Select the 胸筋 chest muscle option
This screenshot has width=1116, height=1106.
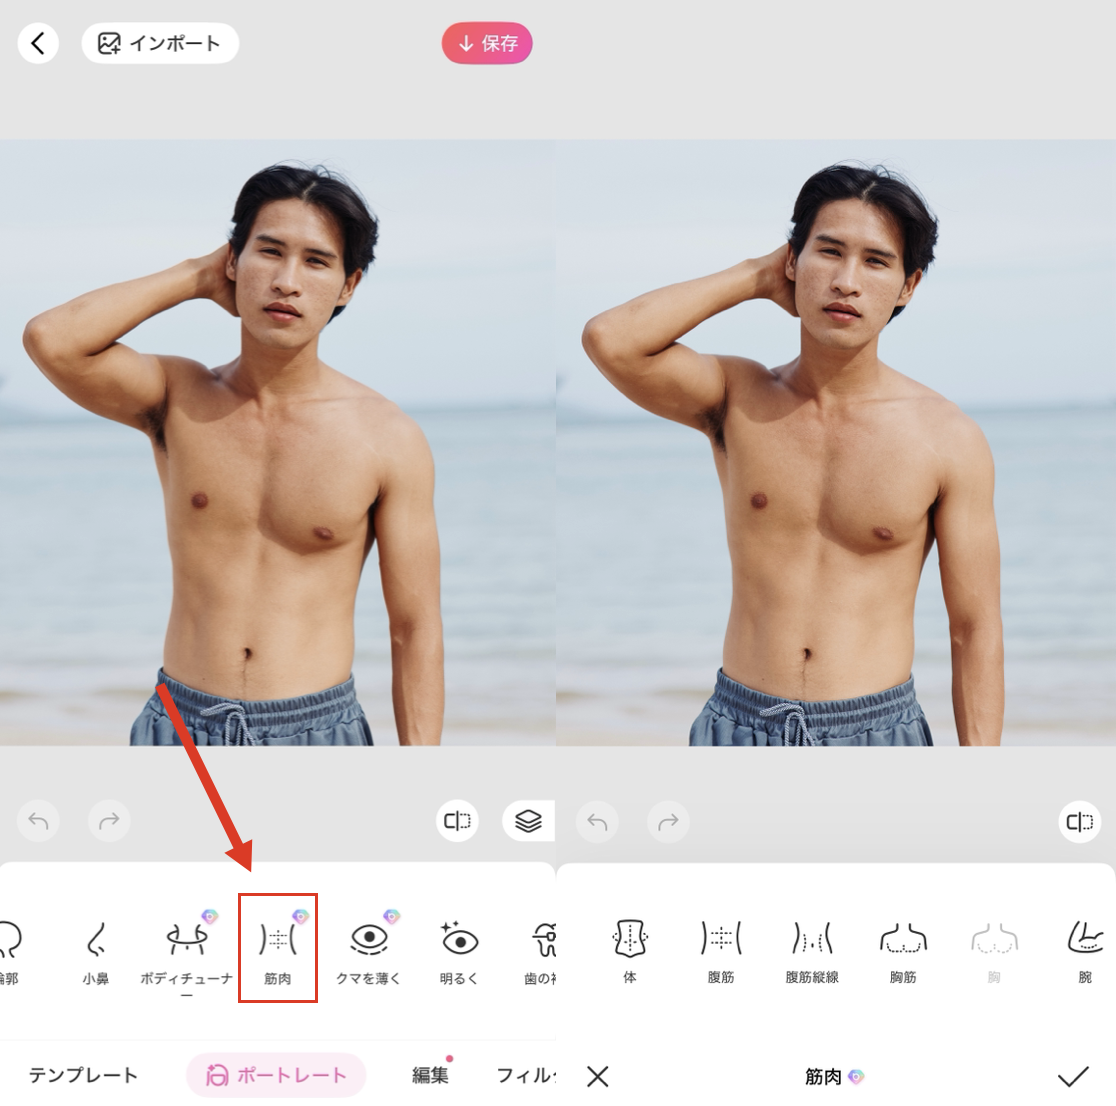(903, 947)
